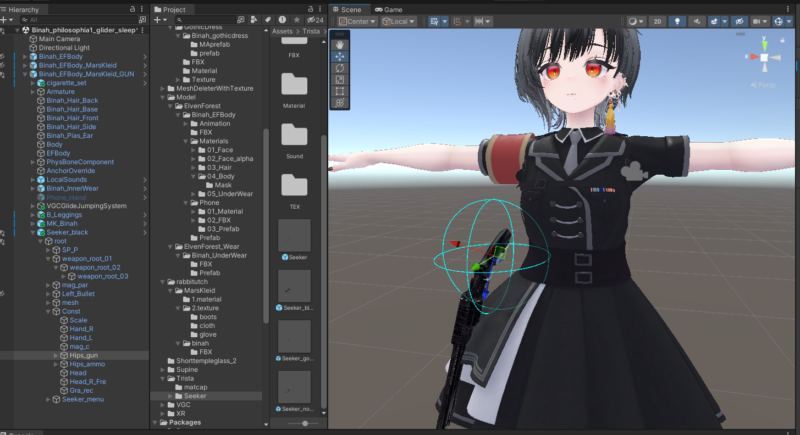
Task: Click Hierarchy search field
Action: 78,20
